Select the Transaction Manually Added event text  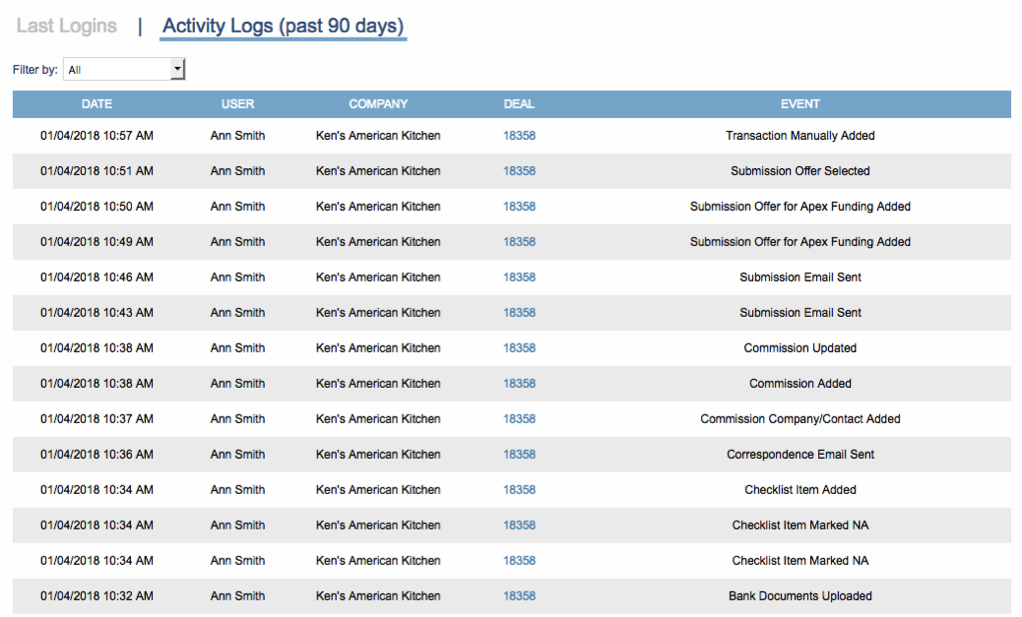click(800, 136)
